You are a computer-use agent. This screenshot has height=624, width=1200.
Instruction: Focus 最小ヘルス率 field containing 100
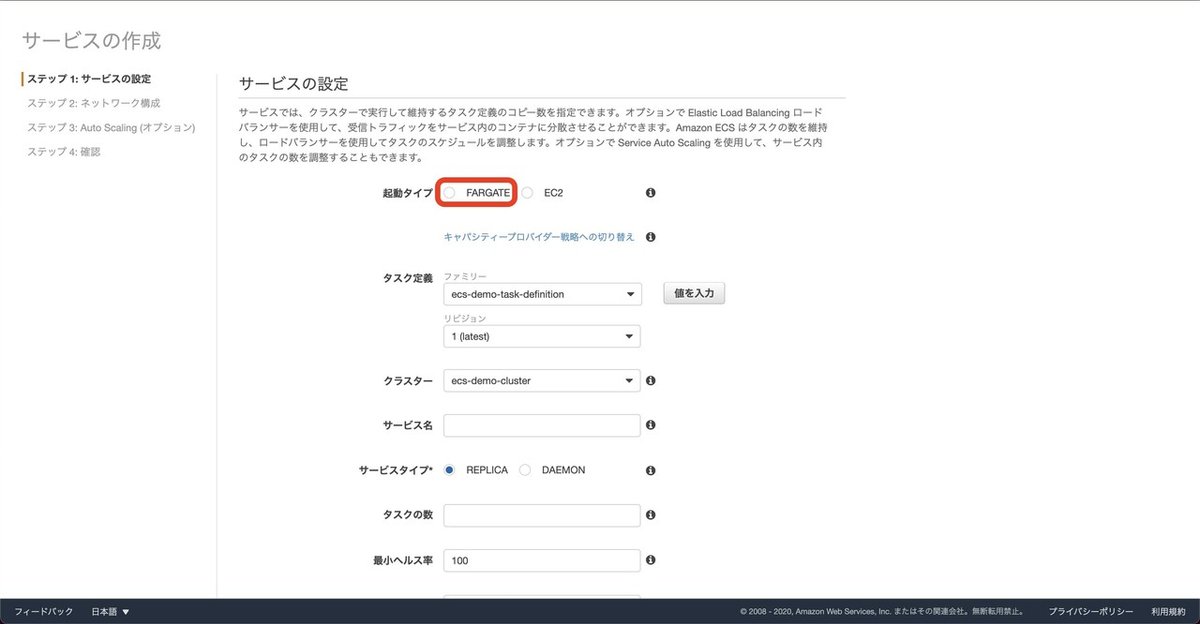542,560
